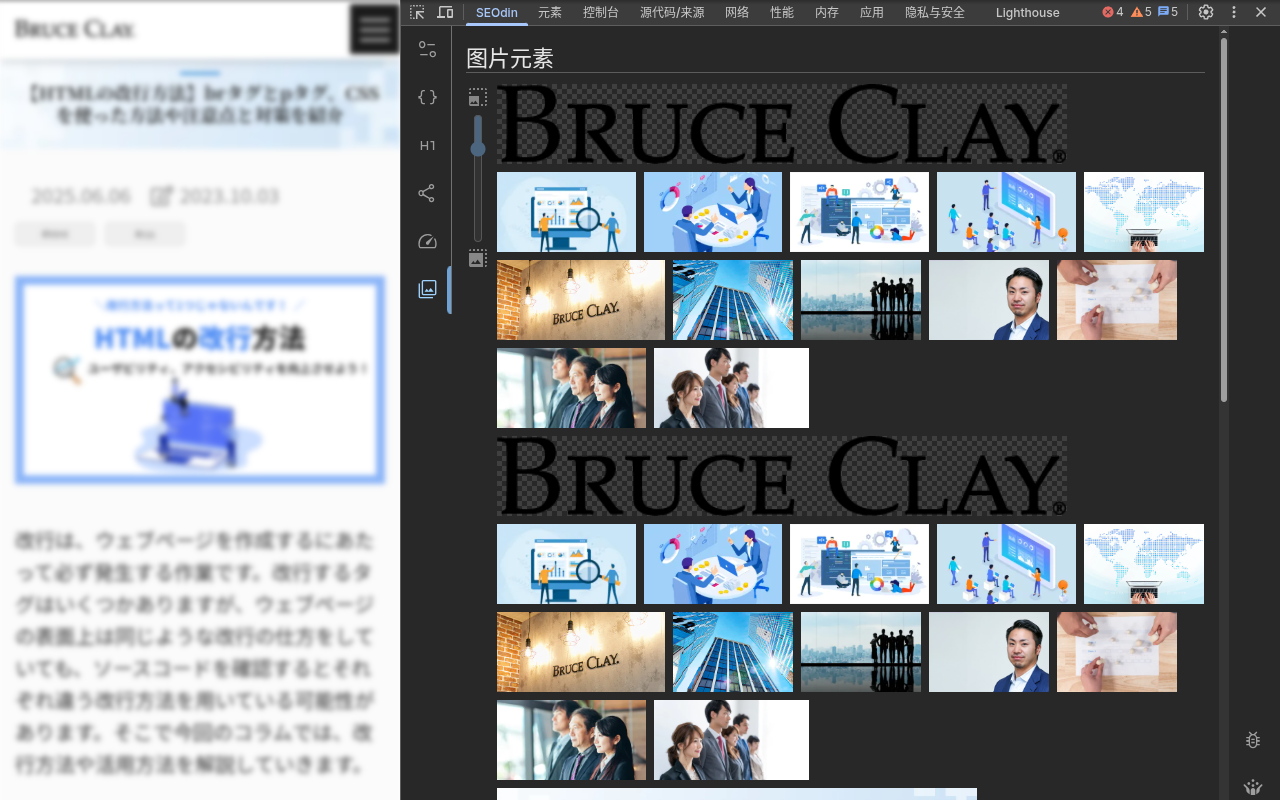
Task: Select the upper businesswoman with colleagues photo
Action: [x=731, y=388]
